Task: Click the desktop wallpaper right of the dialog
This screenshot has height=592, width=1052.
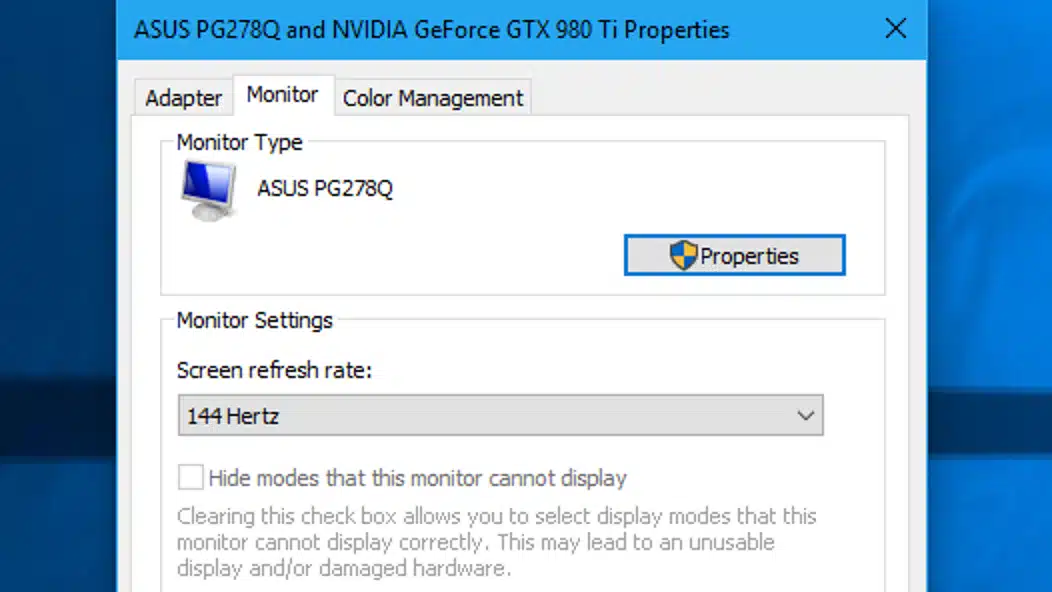Action: [x=990, y=295]
